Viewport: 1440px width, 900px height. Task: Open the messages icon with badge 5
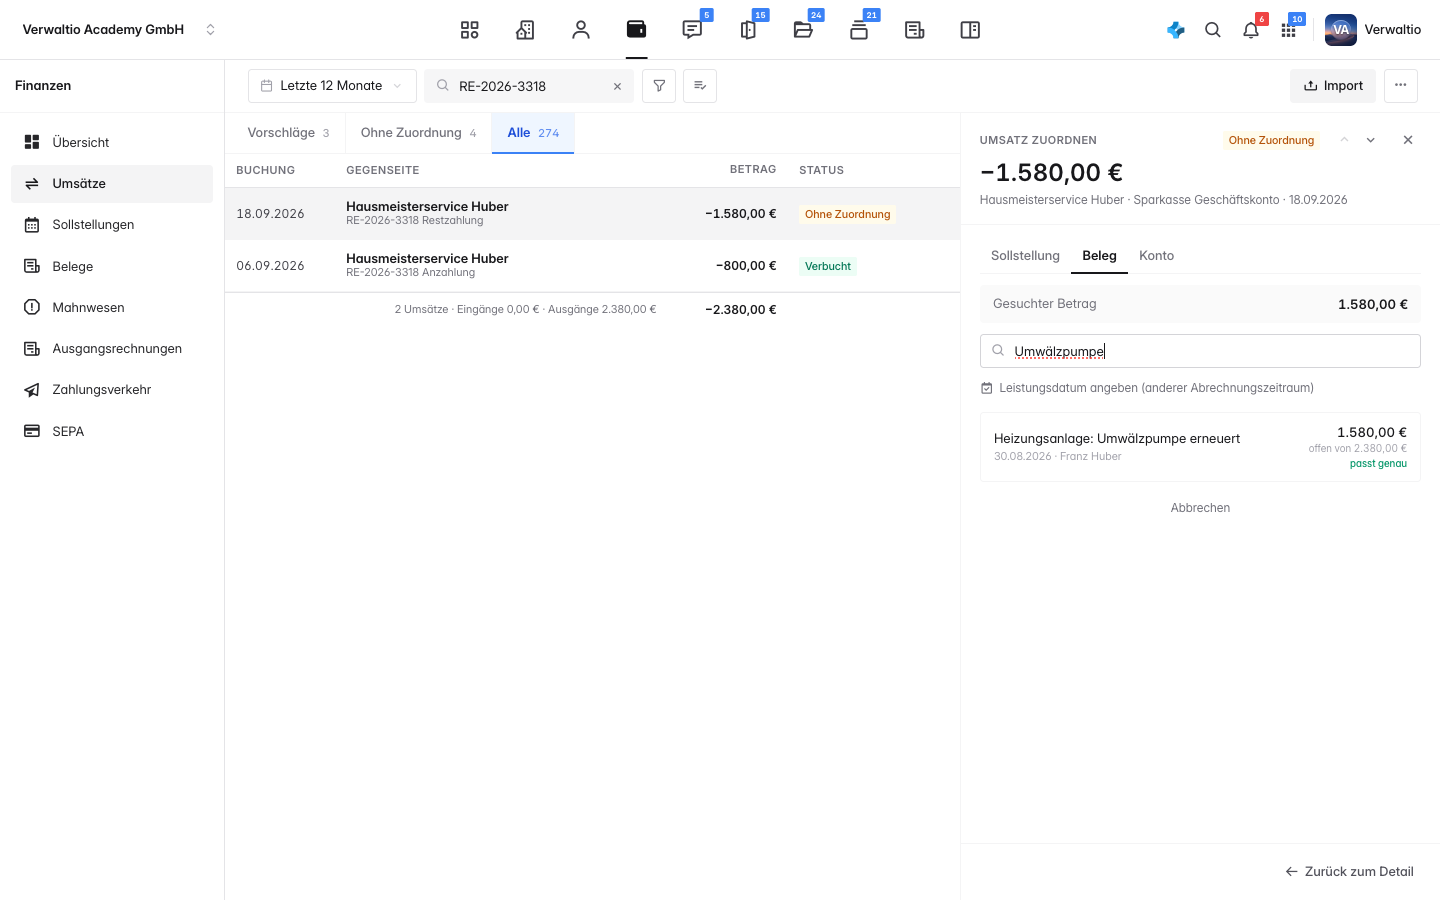(x=692, y=30)
